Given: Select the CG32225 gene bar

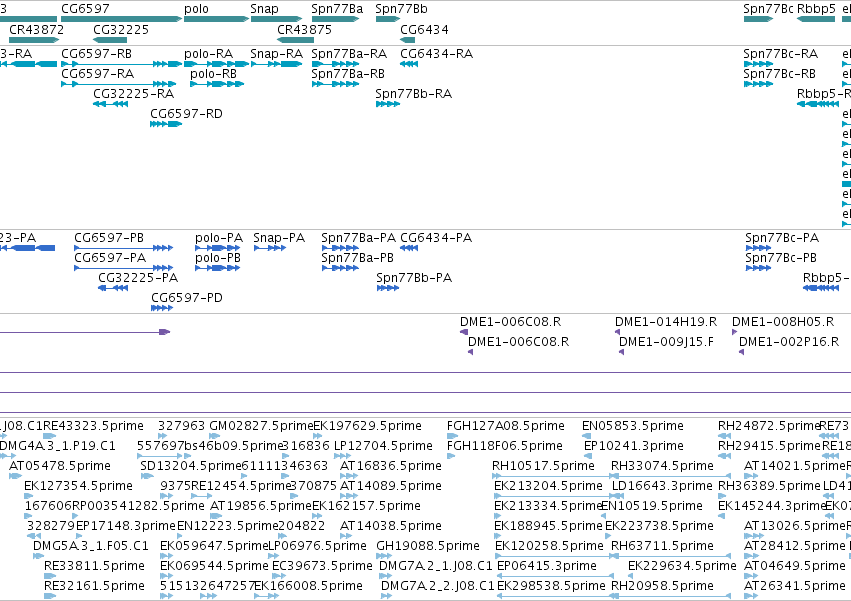Looking at the screenshot, I should point(110,40).
